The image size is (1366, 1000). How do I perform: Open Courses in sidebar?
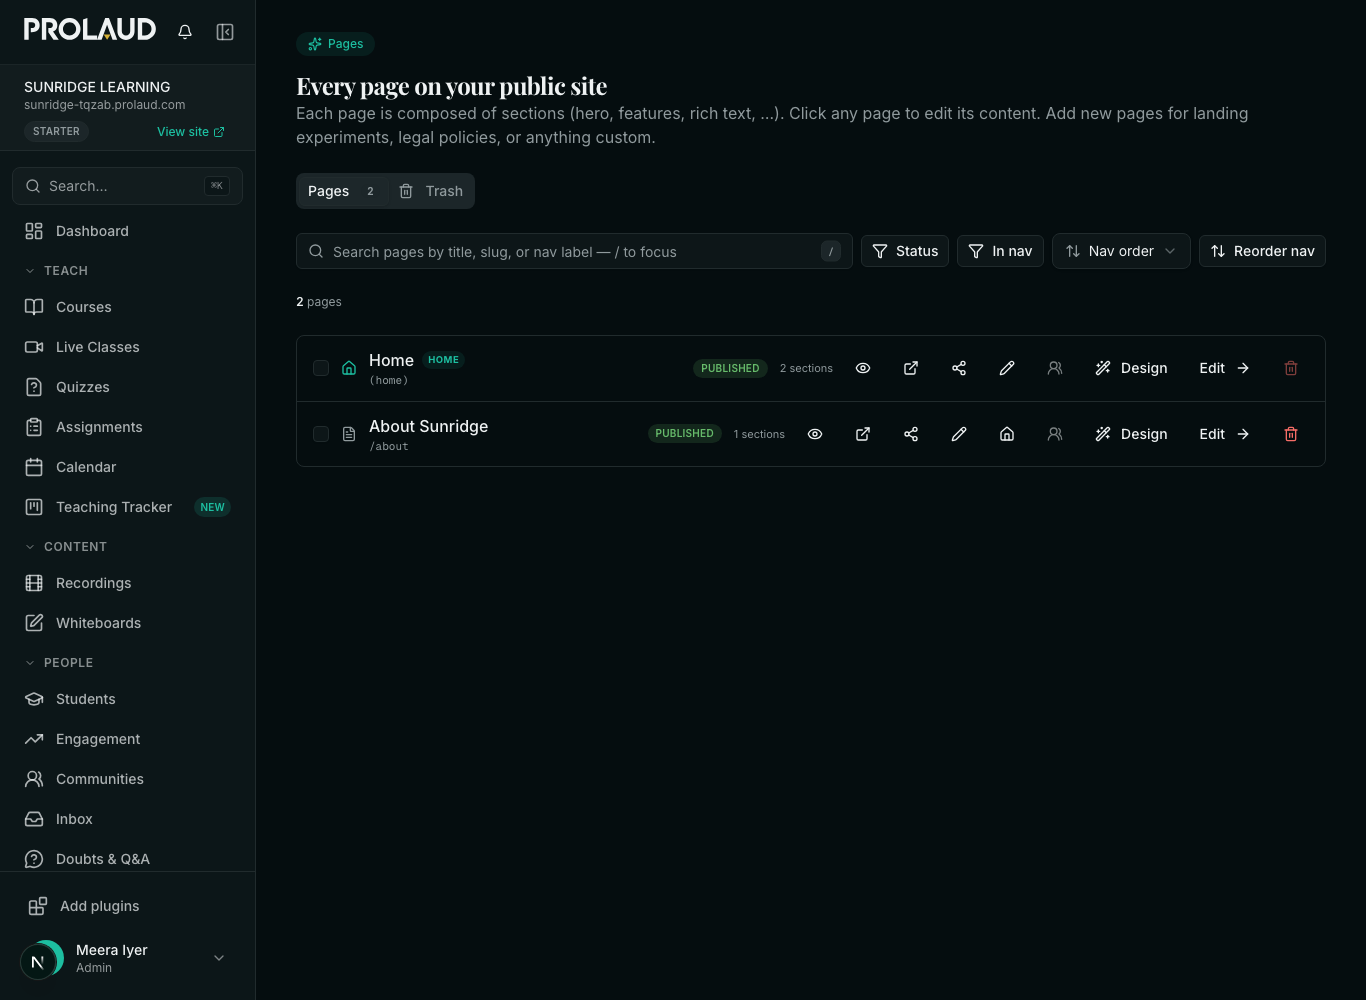[x=127, y=307]
